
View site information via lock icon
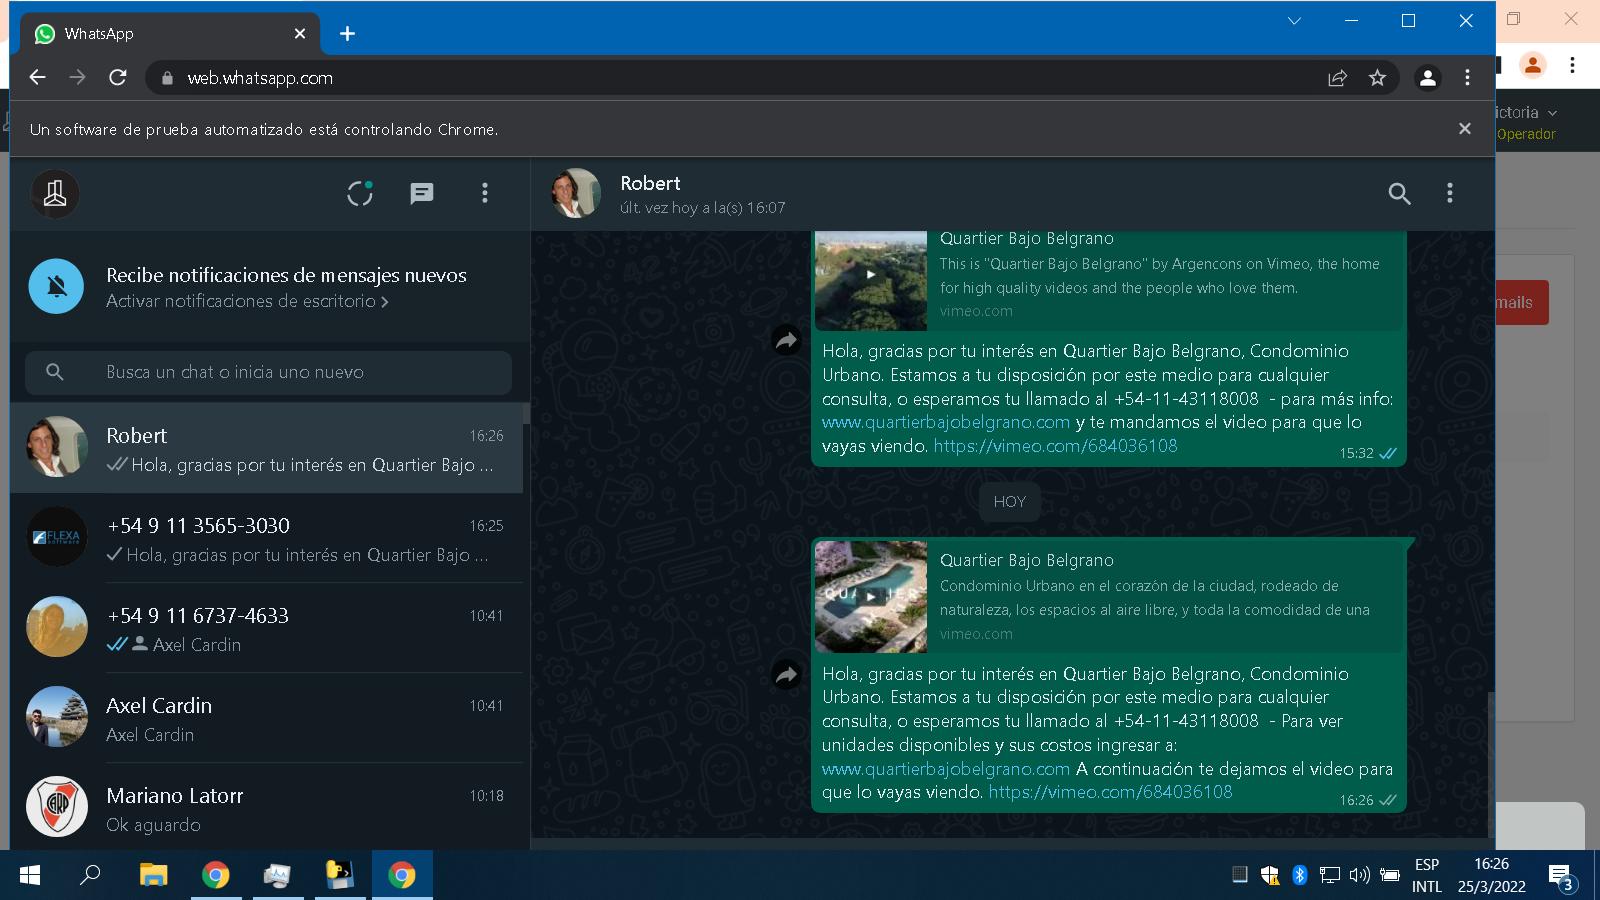[x=167, y=78]
